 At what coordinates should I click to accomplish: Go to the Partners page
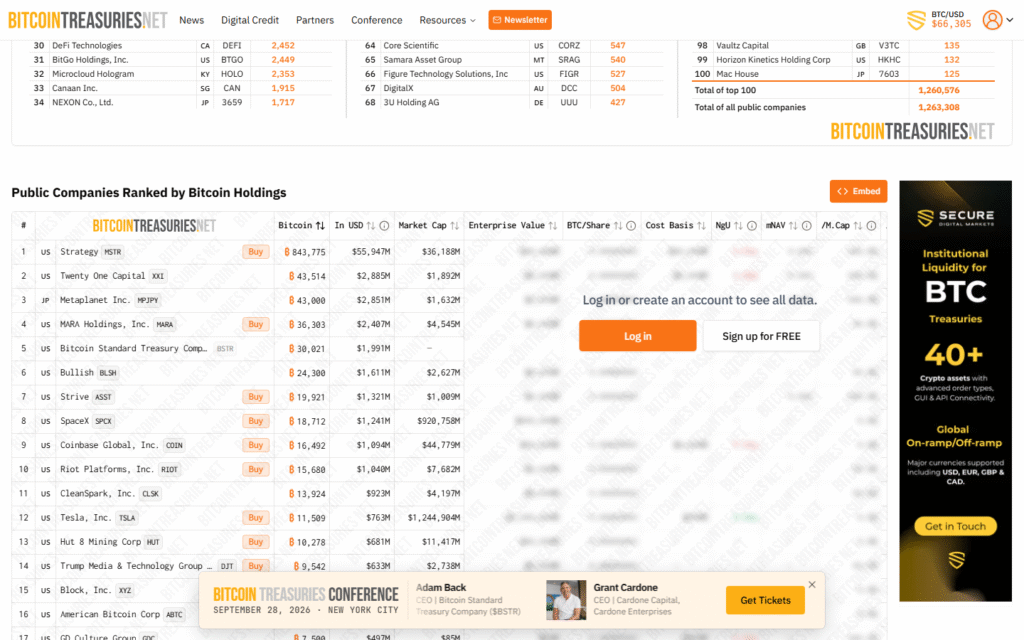pyautogui.click(x=315, y=20)
